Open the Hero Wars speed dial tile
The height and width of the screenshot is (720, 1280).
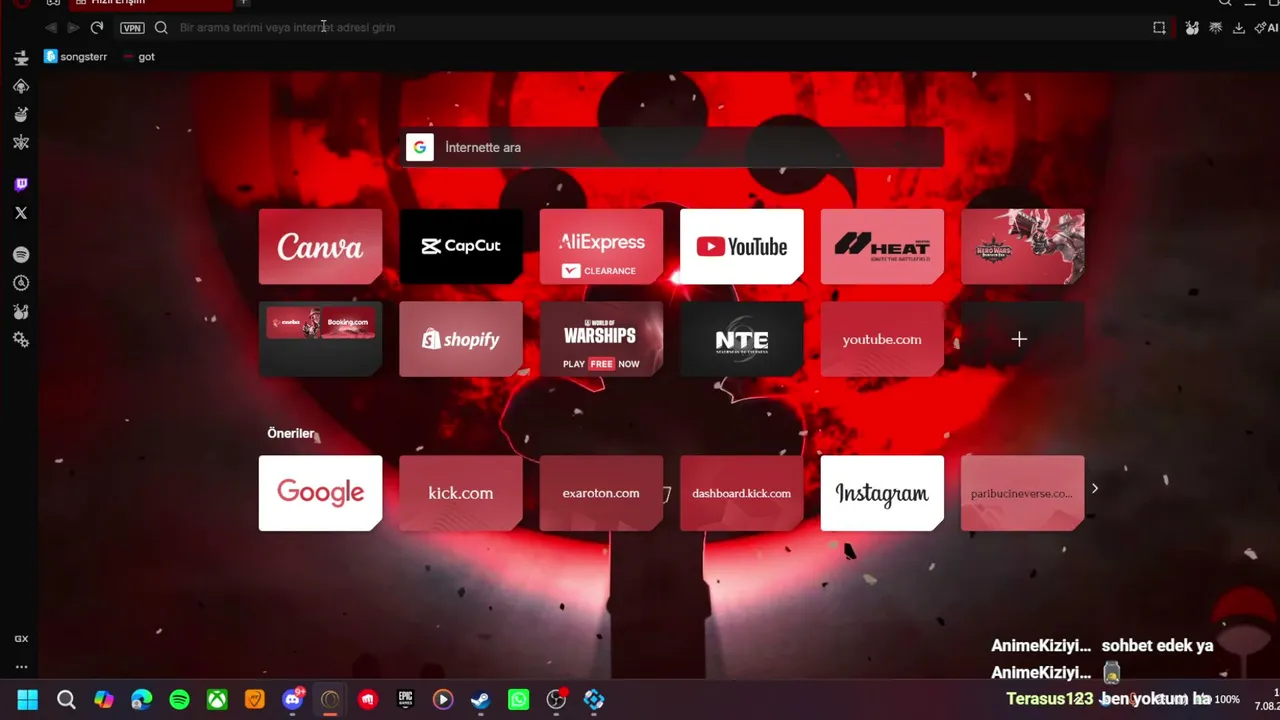click(1022, 247)
